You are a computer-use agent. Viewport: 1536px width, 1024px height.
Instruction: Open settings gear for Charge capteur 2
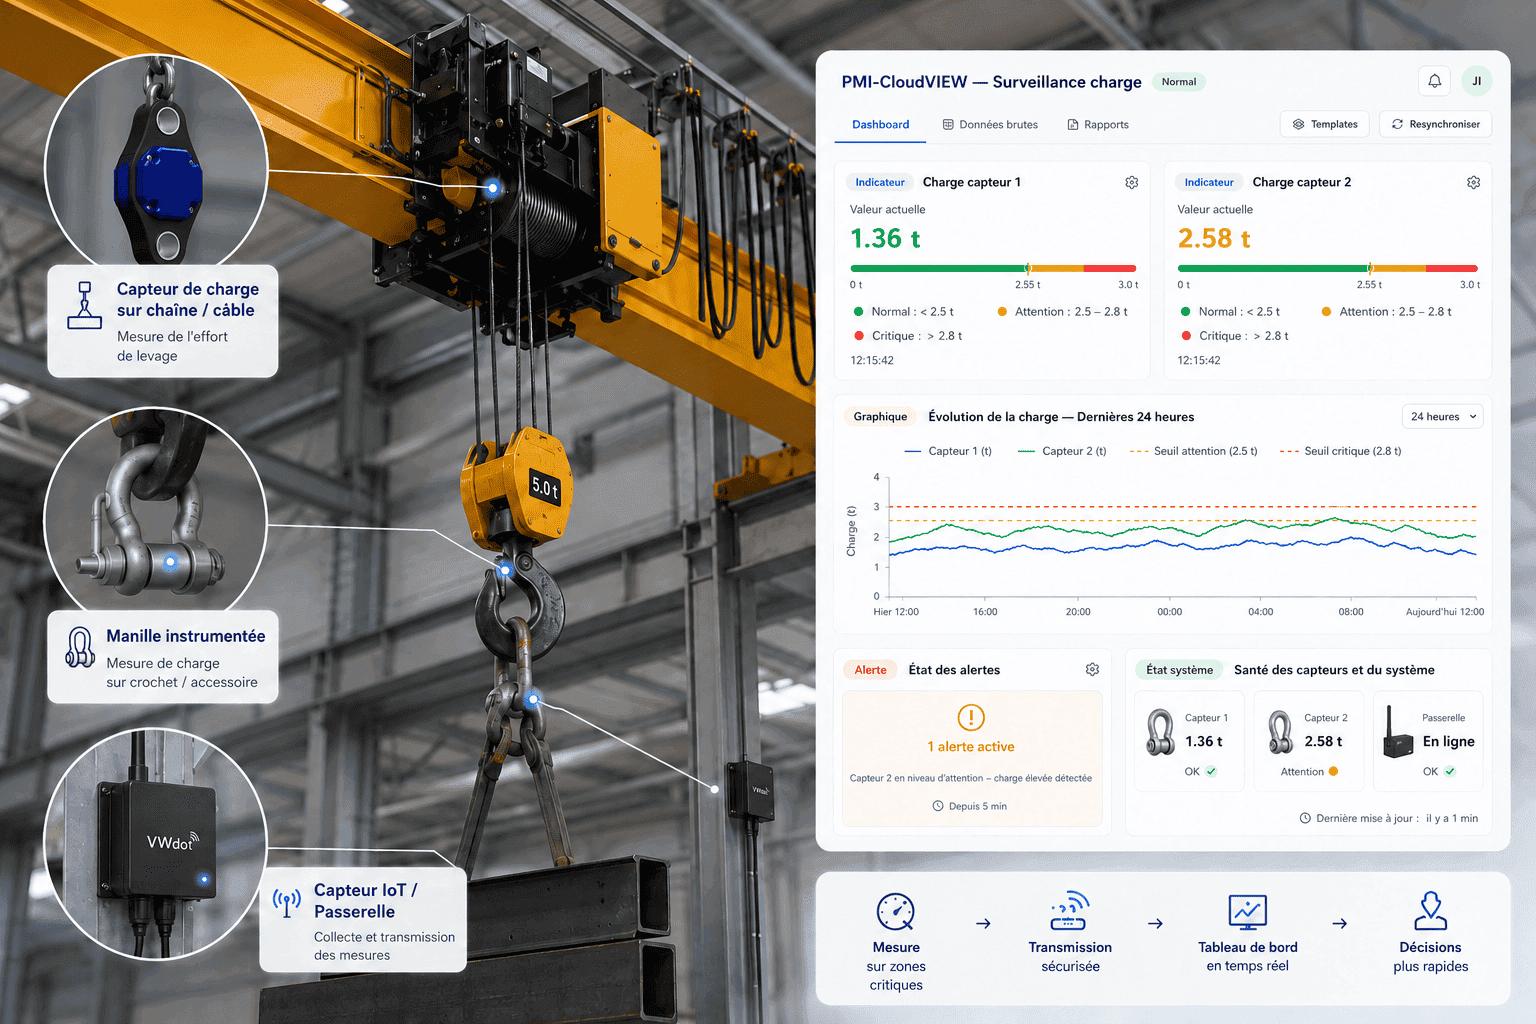tap(1473, 182)
